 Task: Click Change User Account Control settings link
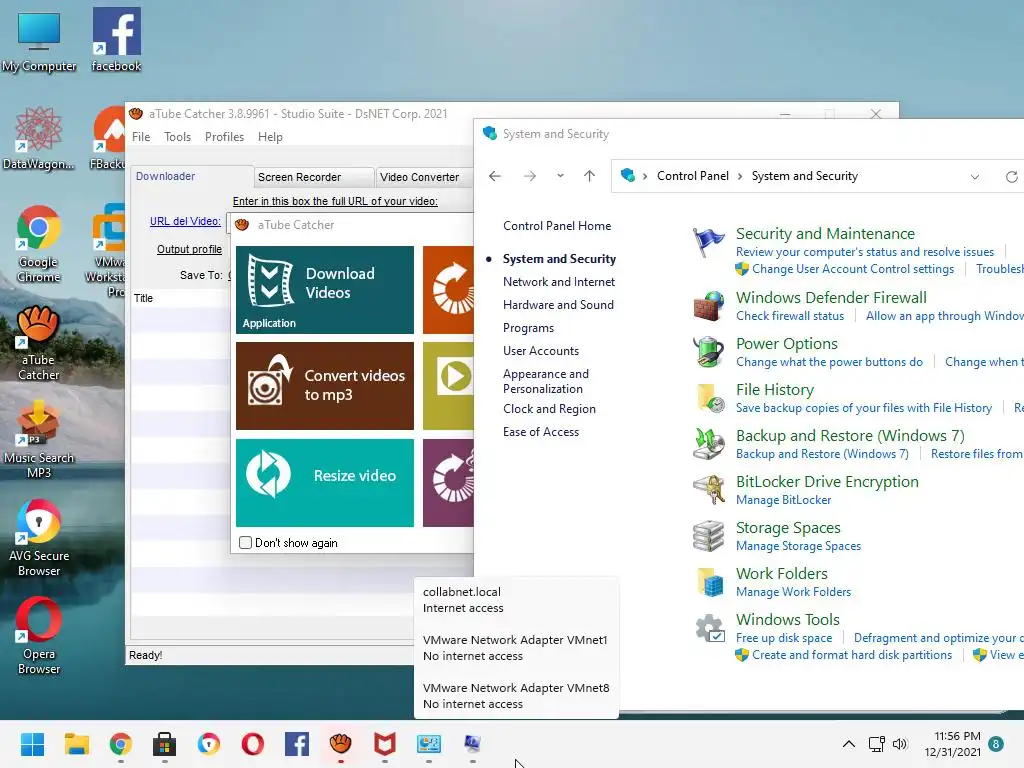853,269
